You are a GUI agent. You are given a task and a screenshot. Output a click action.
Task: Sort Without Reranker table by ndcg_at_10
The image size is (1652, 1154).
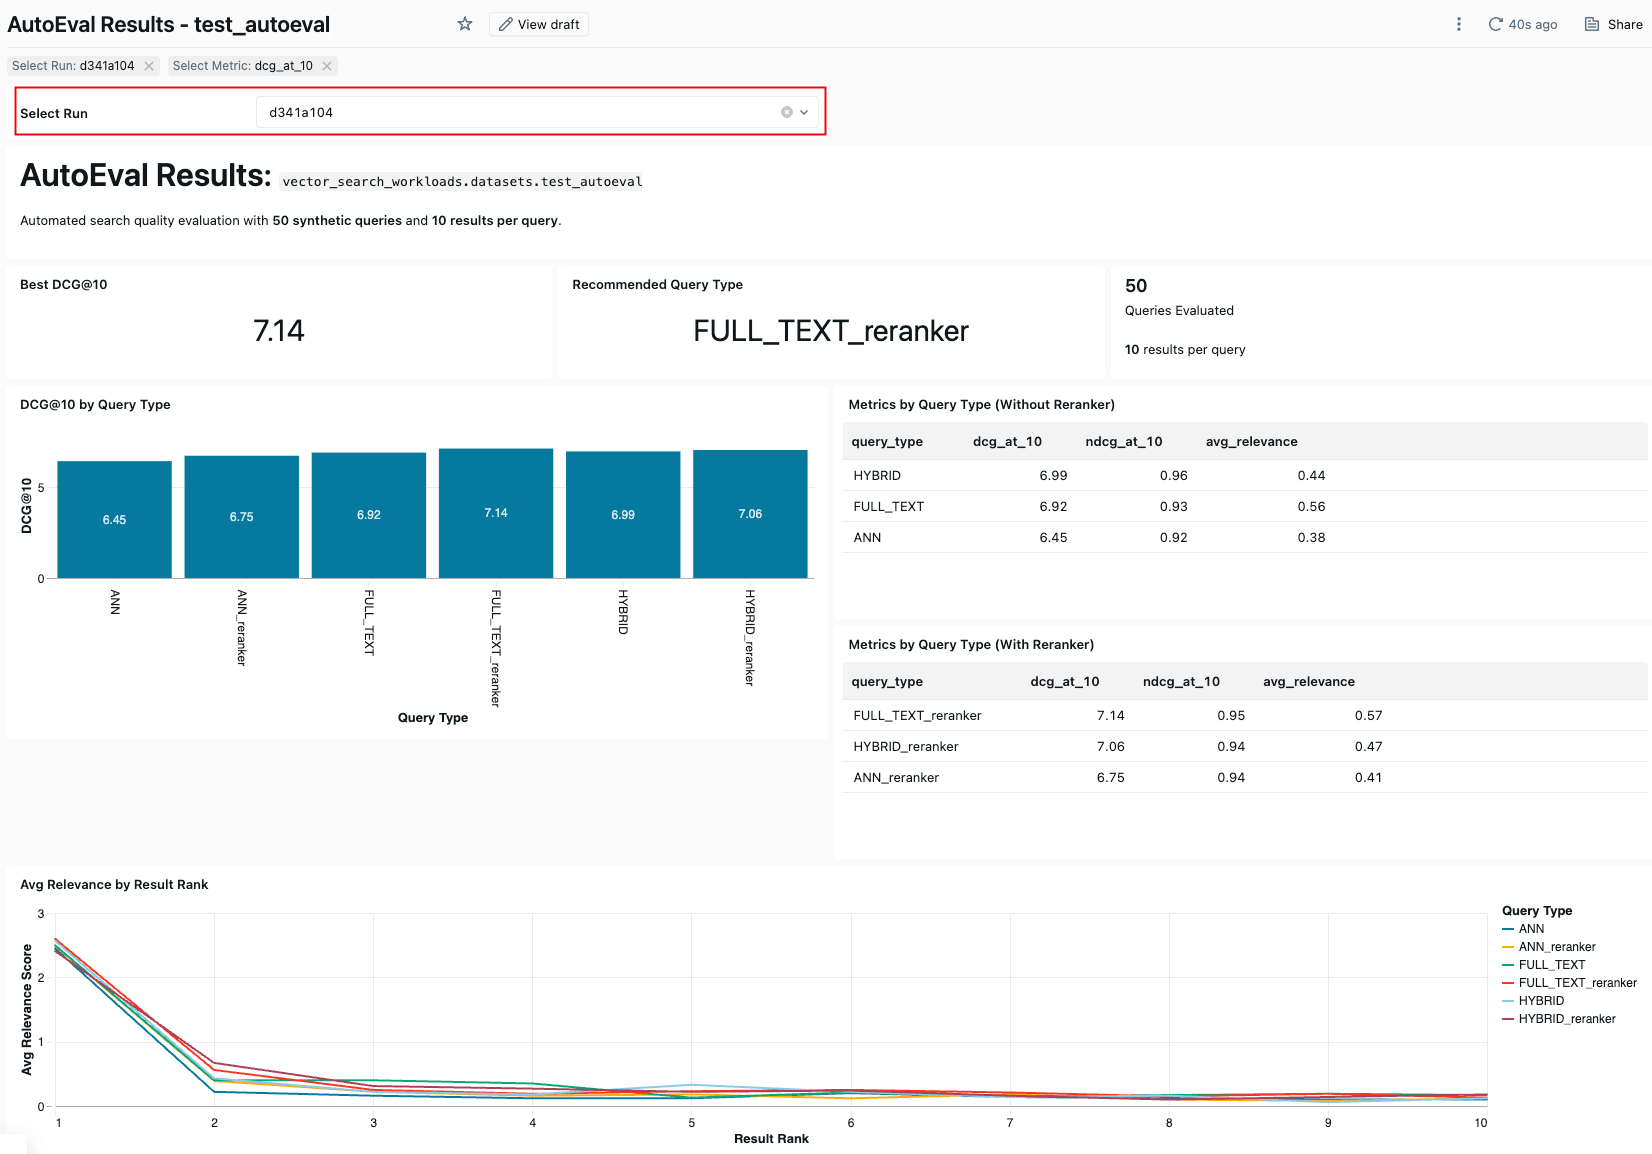click(x=1123, y=442)
